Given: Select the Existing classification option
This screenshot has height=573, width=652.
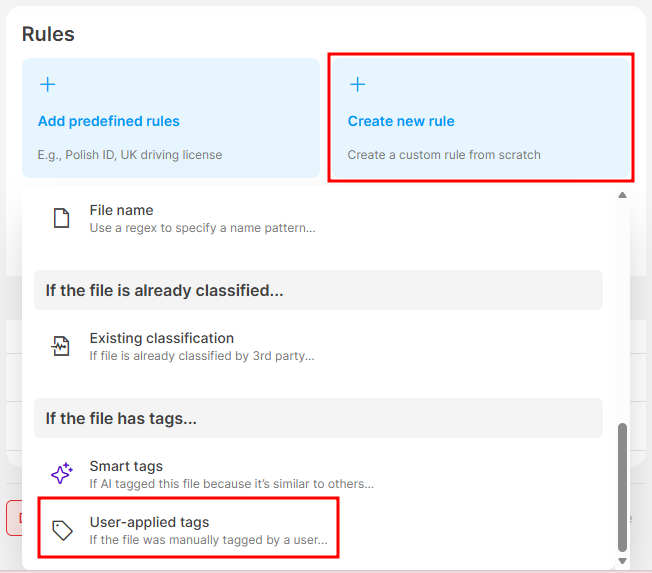Looking at the screenshot, I should click(161, 338).
